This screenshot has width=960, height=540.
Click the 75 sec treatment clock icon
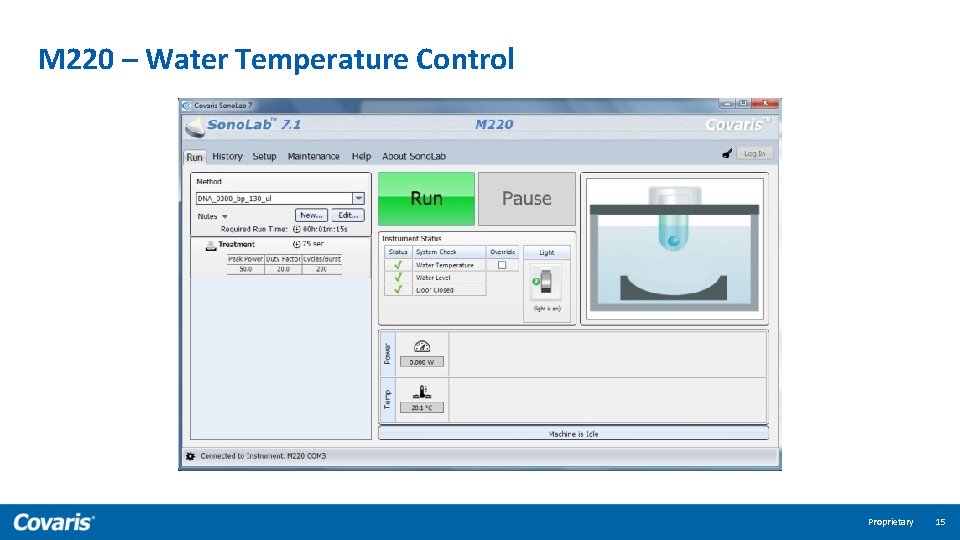(x=296, y=244)
